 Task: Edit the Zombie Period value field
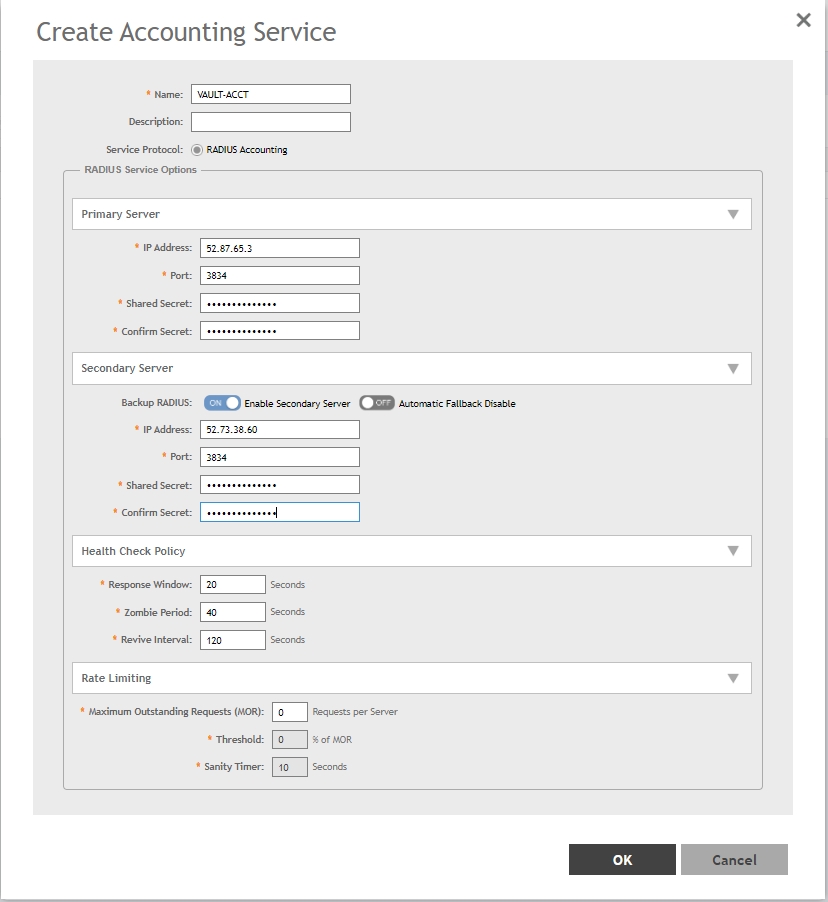click(x=232, y=612)
